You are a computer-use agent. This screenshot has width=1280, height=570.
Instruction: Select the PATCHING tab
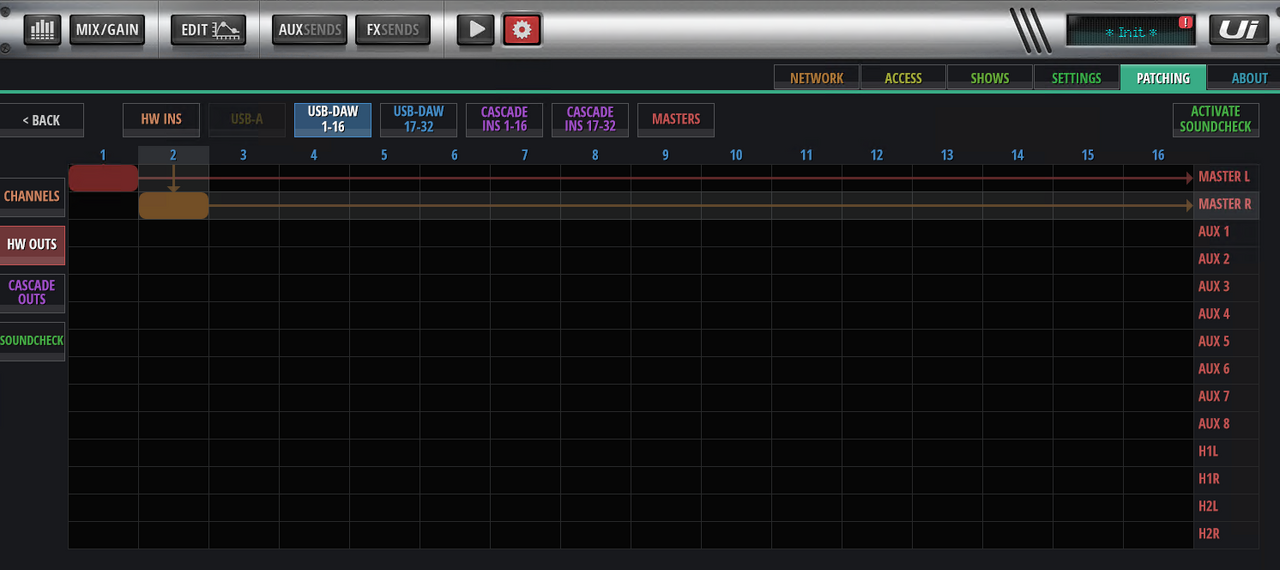(1163, 78)
